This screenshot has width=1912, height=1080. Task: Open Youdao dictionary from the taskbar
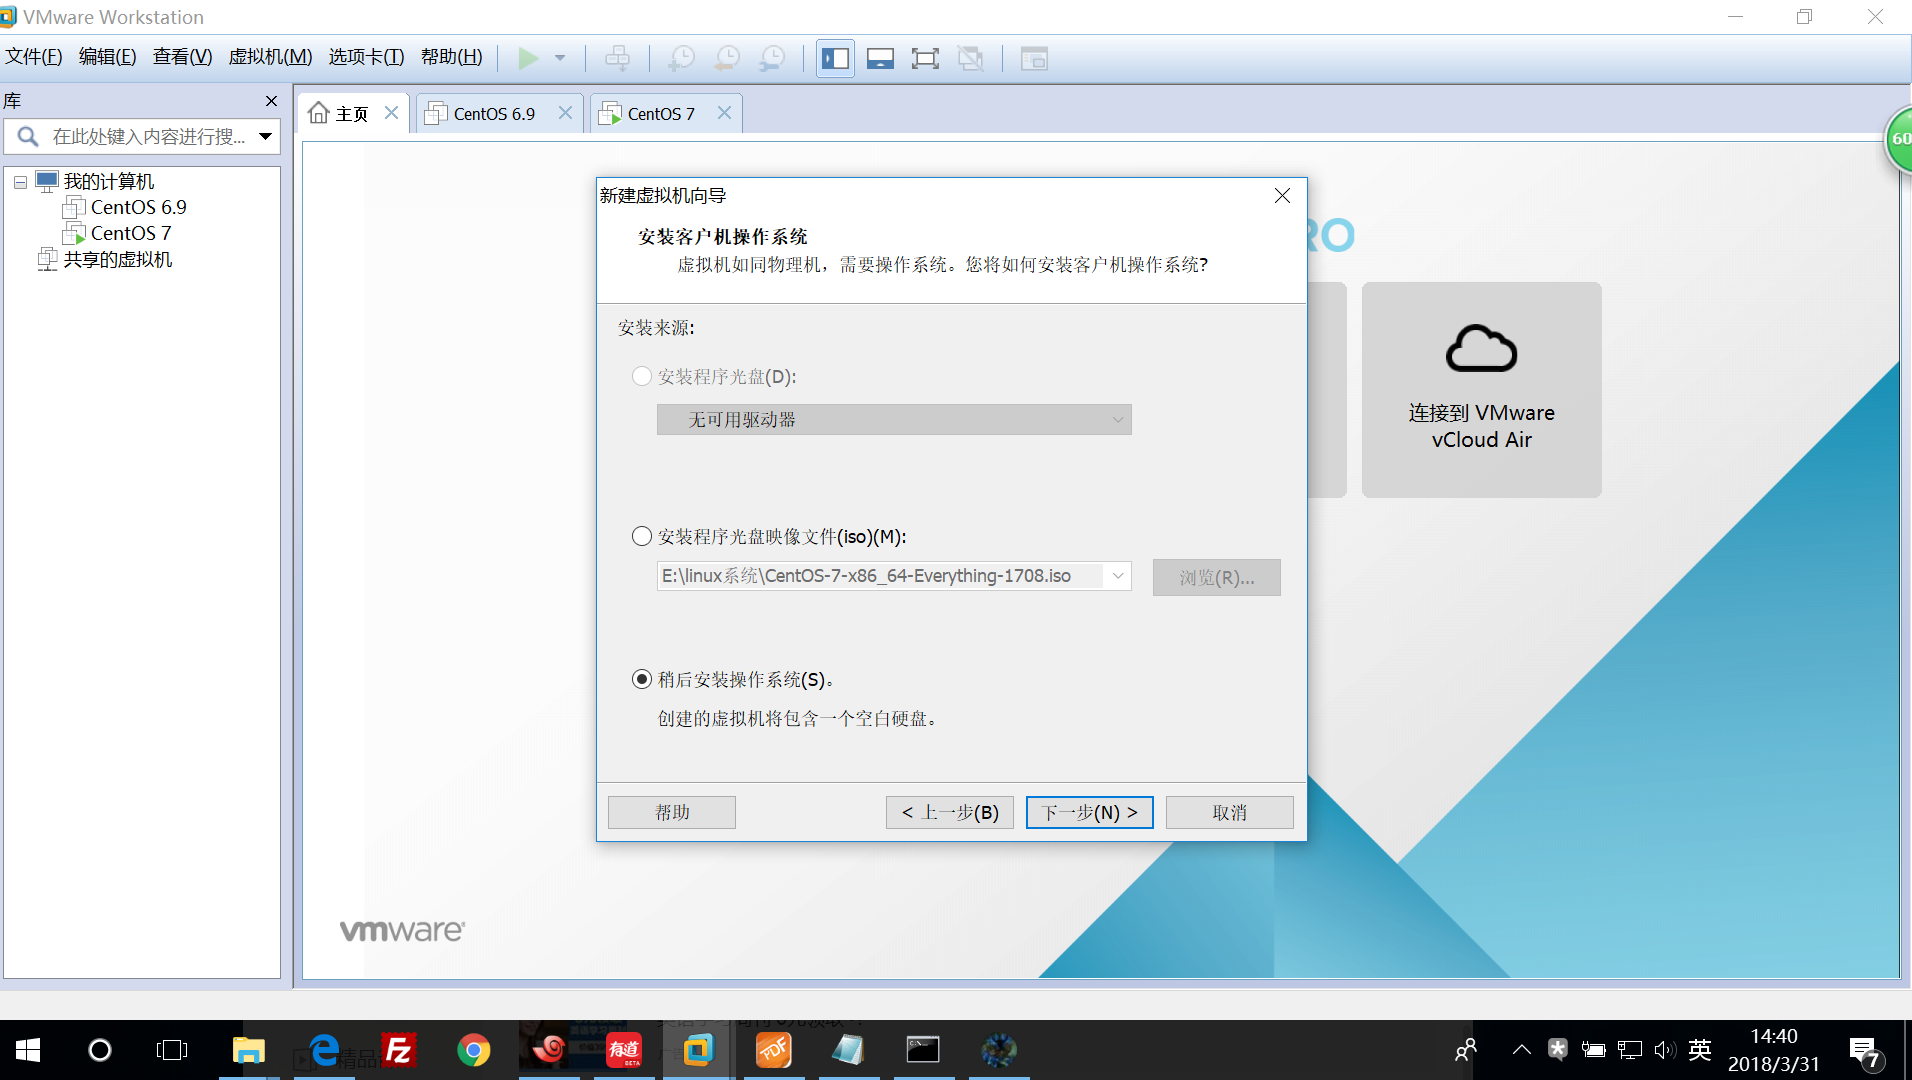point(624,1050)
